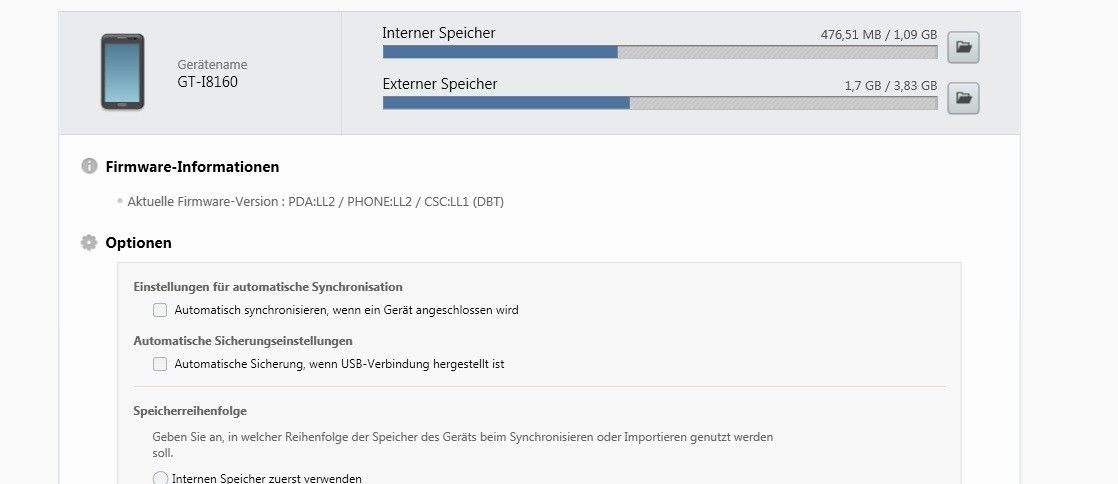The image size is (1118, 484).
Task: Click the 'Interner Speicher' label
Action: coord(439,33)
